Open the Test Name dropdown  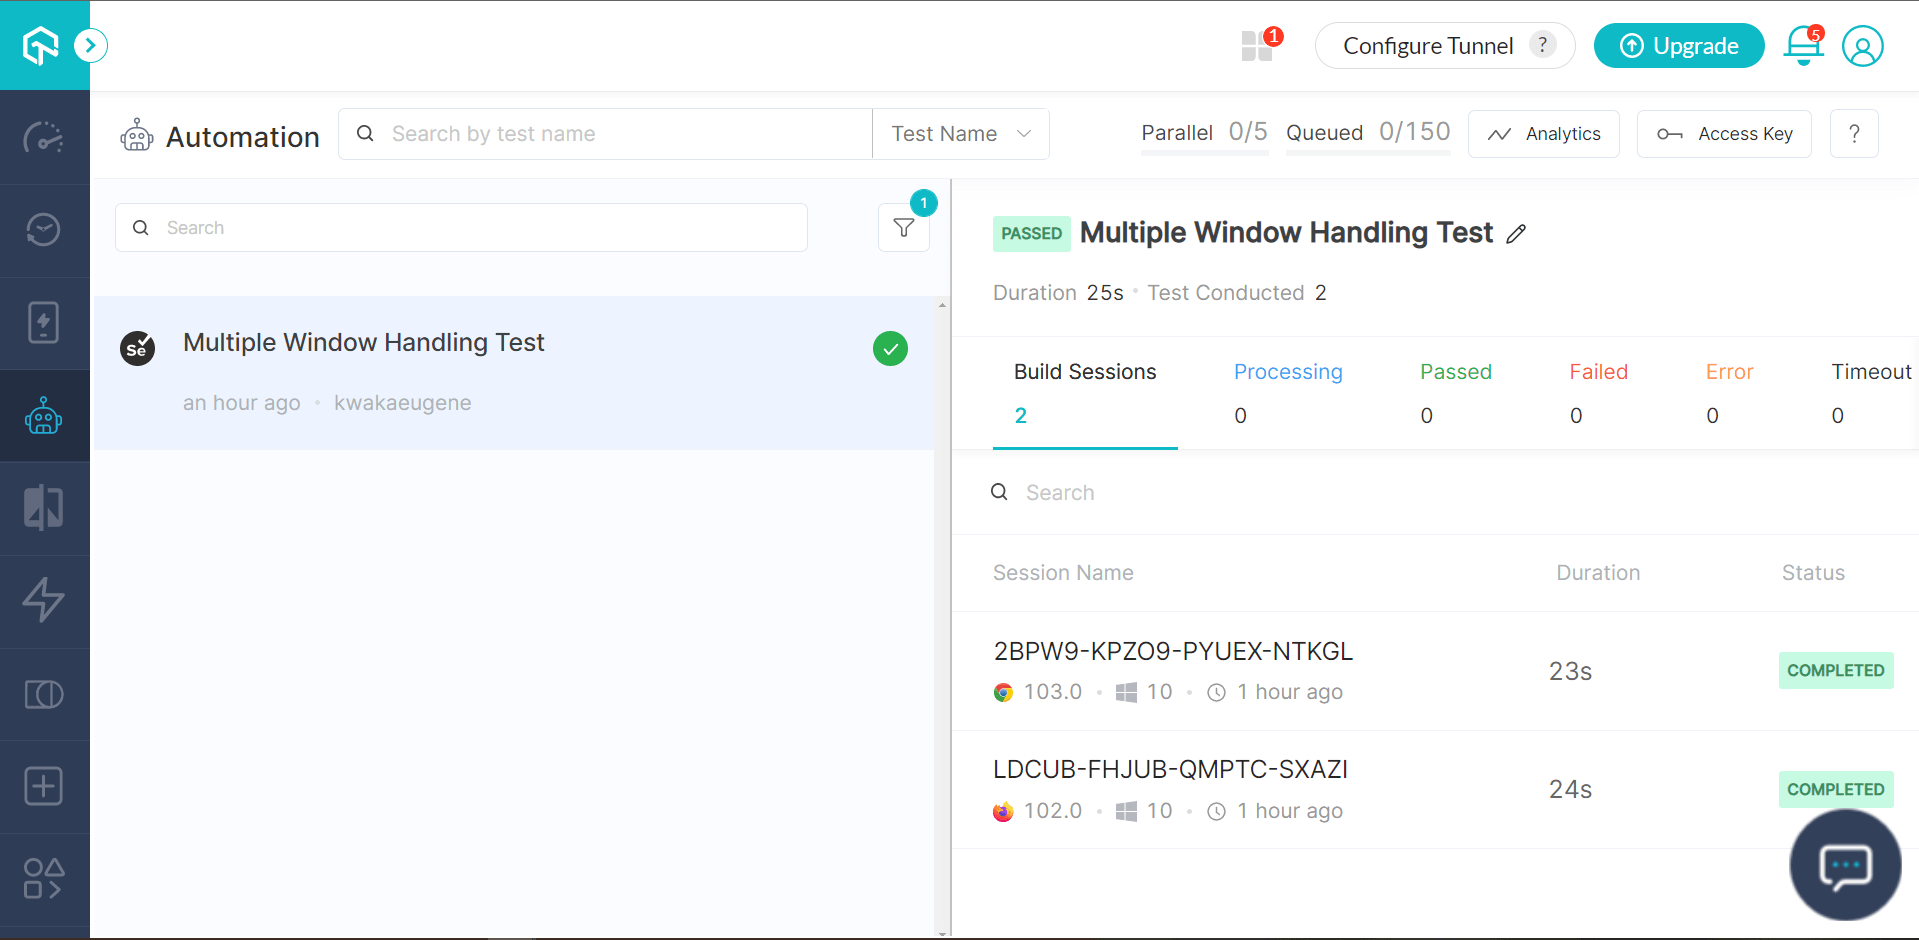(x=959, y=133)
